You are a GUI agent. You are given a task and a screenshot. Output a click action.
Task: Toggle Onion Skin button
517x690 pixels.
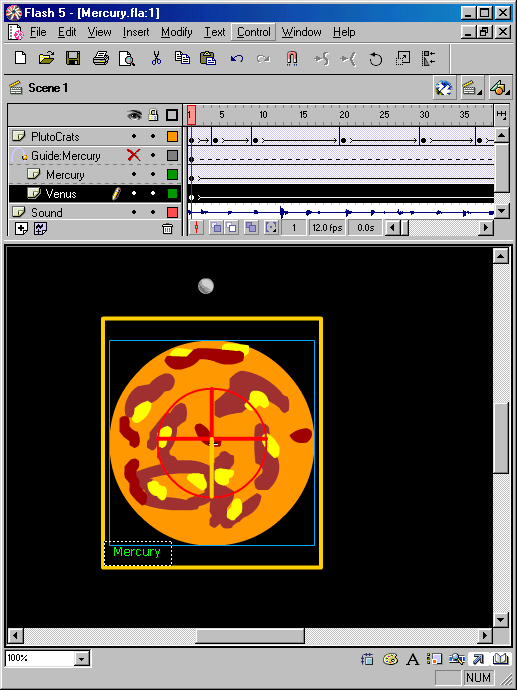[x=216, y=228]
